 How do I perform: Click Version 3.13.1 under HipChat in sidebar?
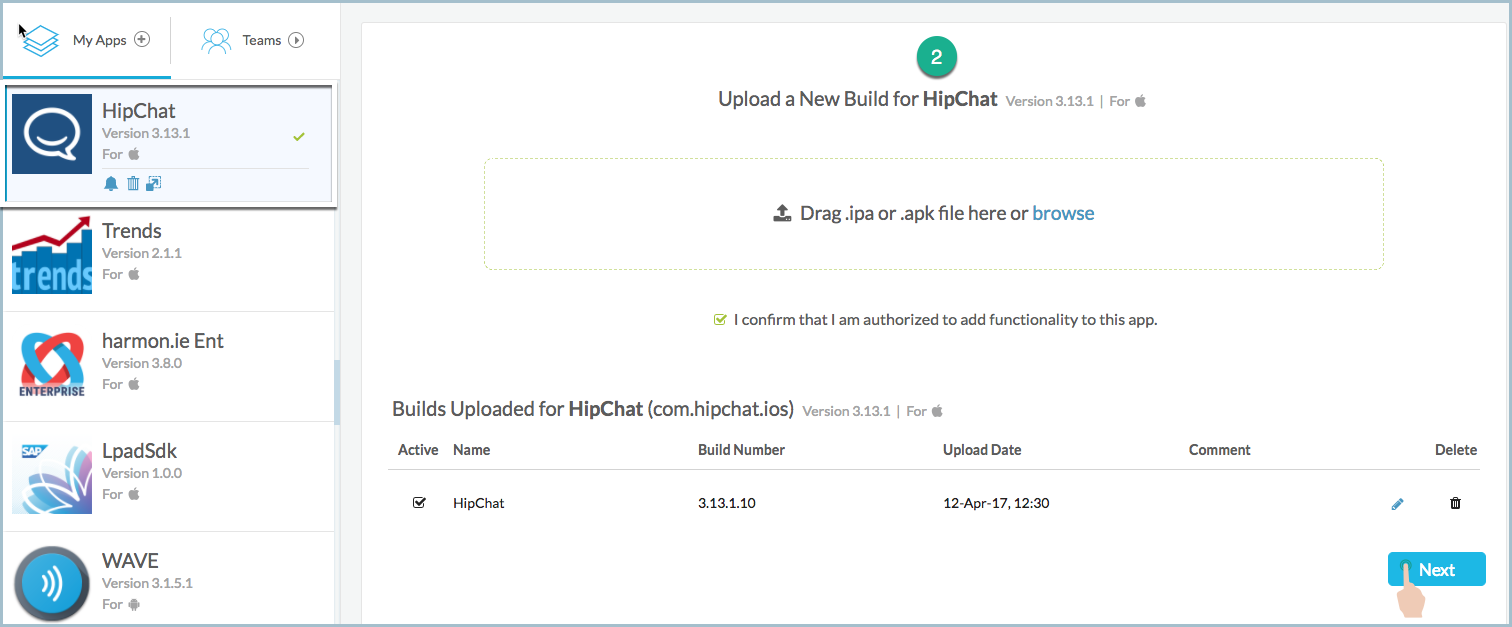(x=146, y=133)
